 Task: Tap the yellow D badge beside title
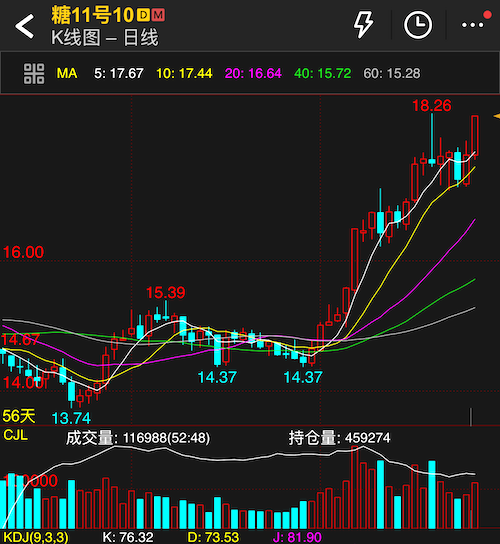coord(143,15)
